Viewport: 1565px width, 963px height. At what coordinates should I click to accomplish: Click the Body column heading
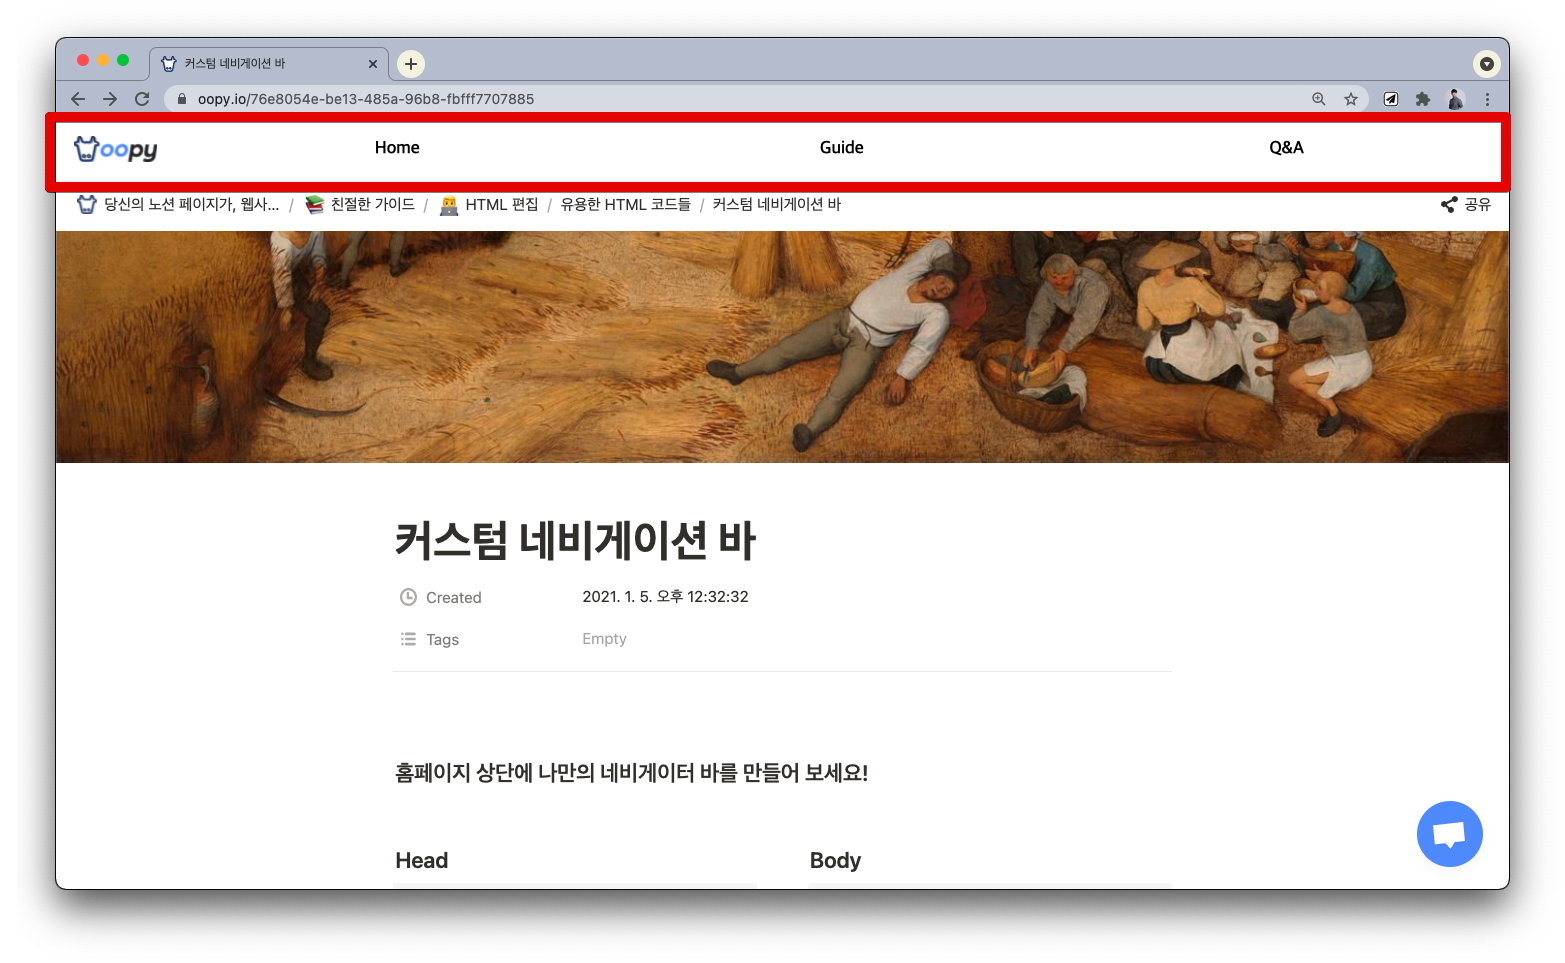(835, 860)
